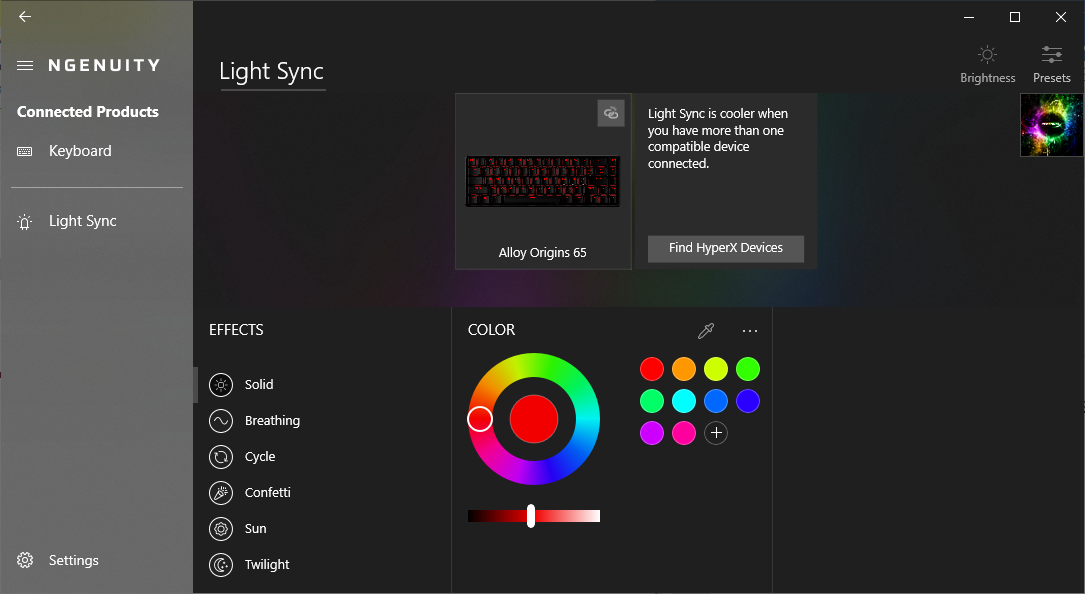Click the Settings gear icon

tap(25, 560)
